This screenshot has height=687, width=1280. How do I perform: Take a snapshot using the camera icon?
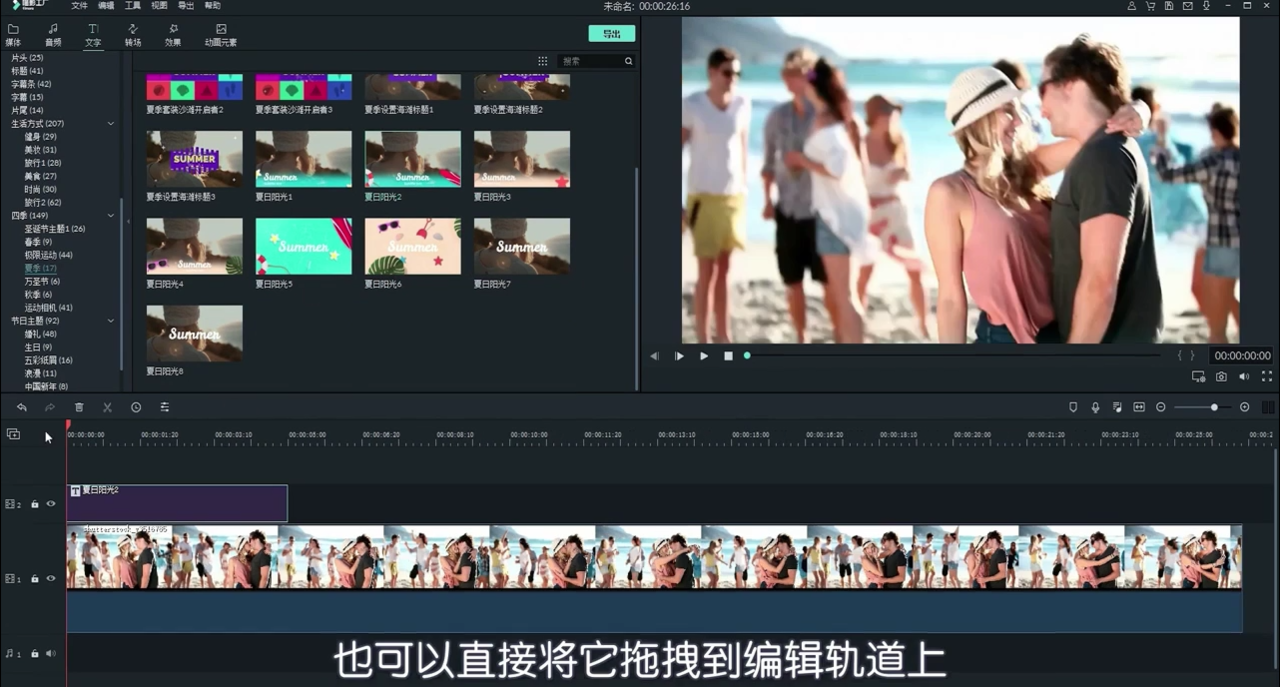click(x=1221, y=376)
